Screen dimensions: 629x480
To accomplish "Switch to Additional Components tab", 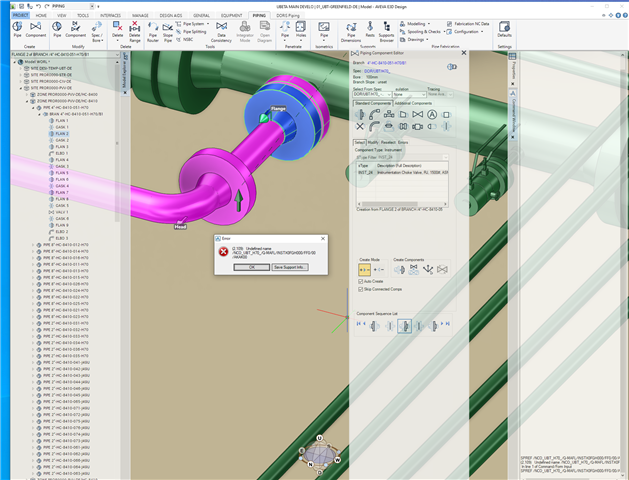I will click(x=413, y=103).
